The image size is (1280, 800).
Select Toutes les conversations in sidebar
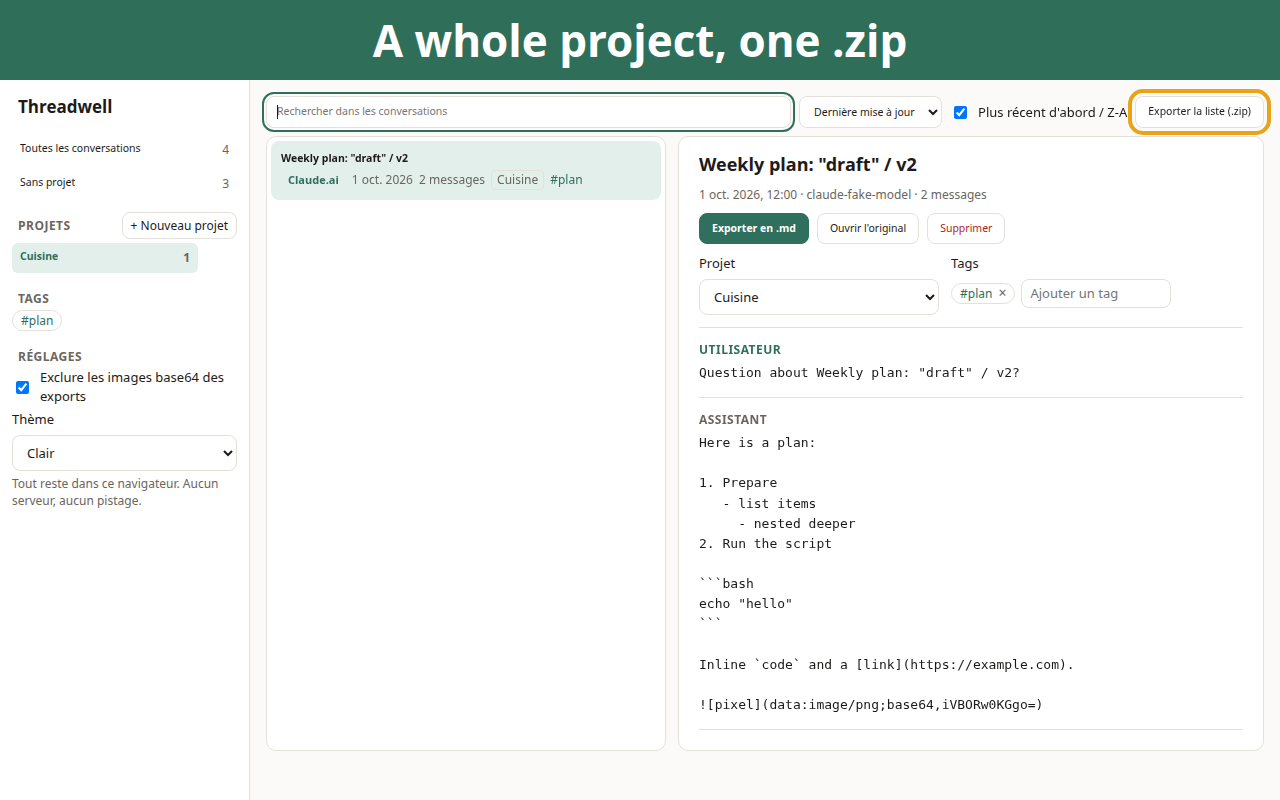click(124, 149)
